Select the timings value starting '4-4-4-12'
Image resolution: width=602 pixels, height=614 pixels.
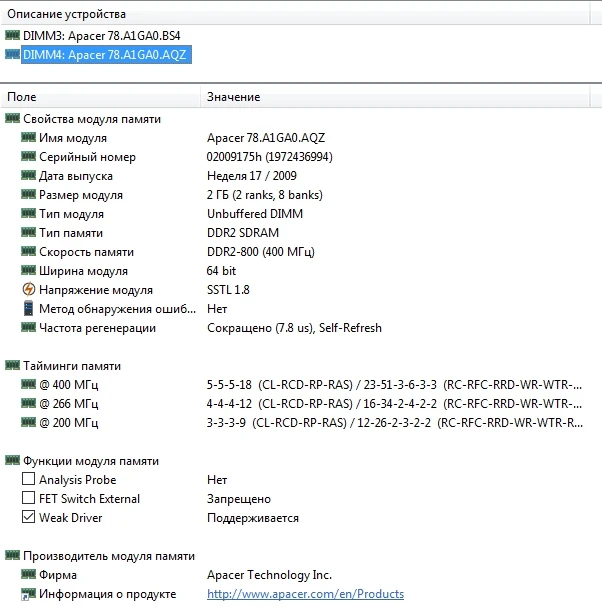tap(394, 404)
